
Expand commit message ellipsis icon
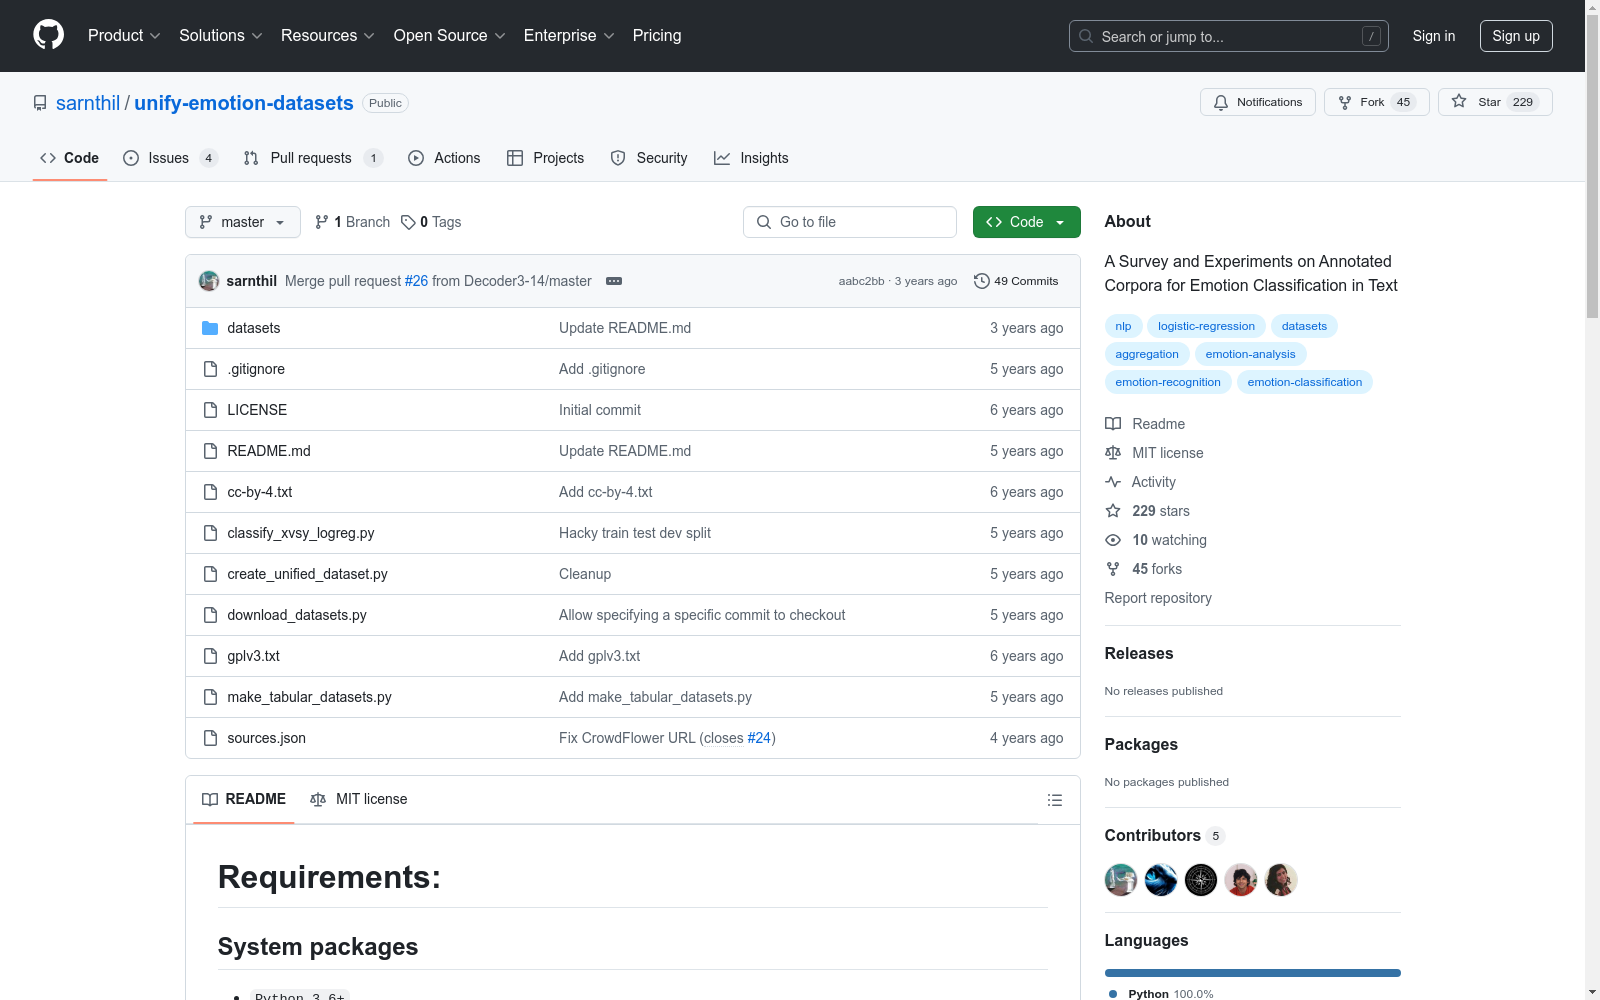click(x=614, y=281)
